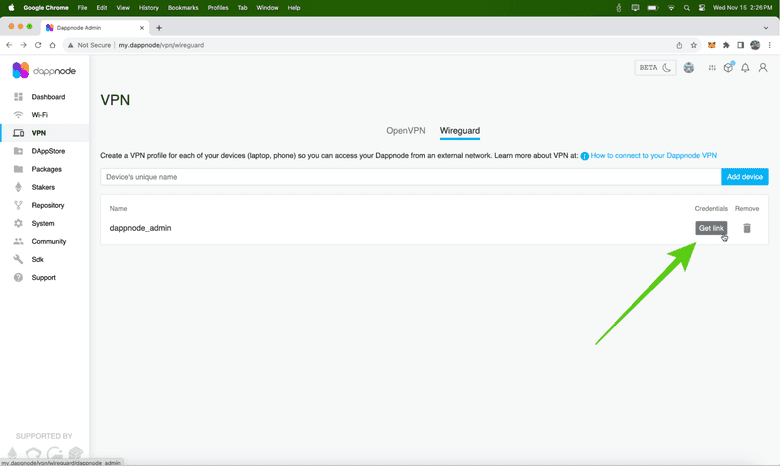Image resolution: width=780 pixels, height=466 pixels.
Task: Delete the dappnode_admin device via trash icon
Action: coord(746,228)
